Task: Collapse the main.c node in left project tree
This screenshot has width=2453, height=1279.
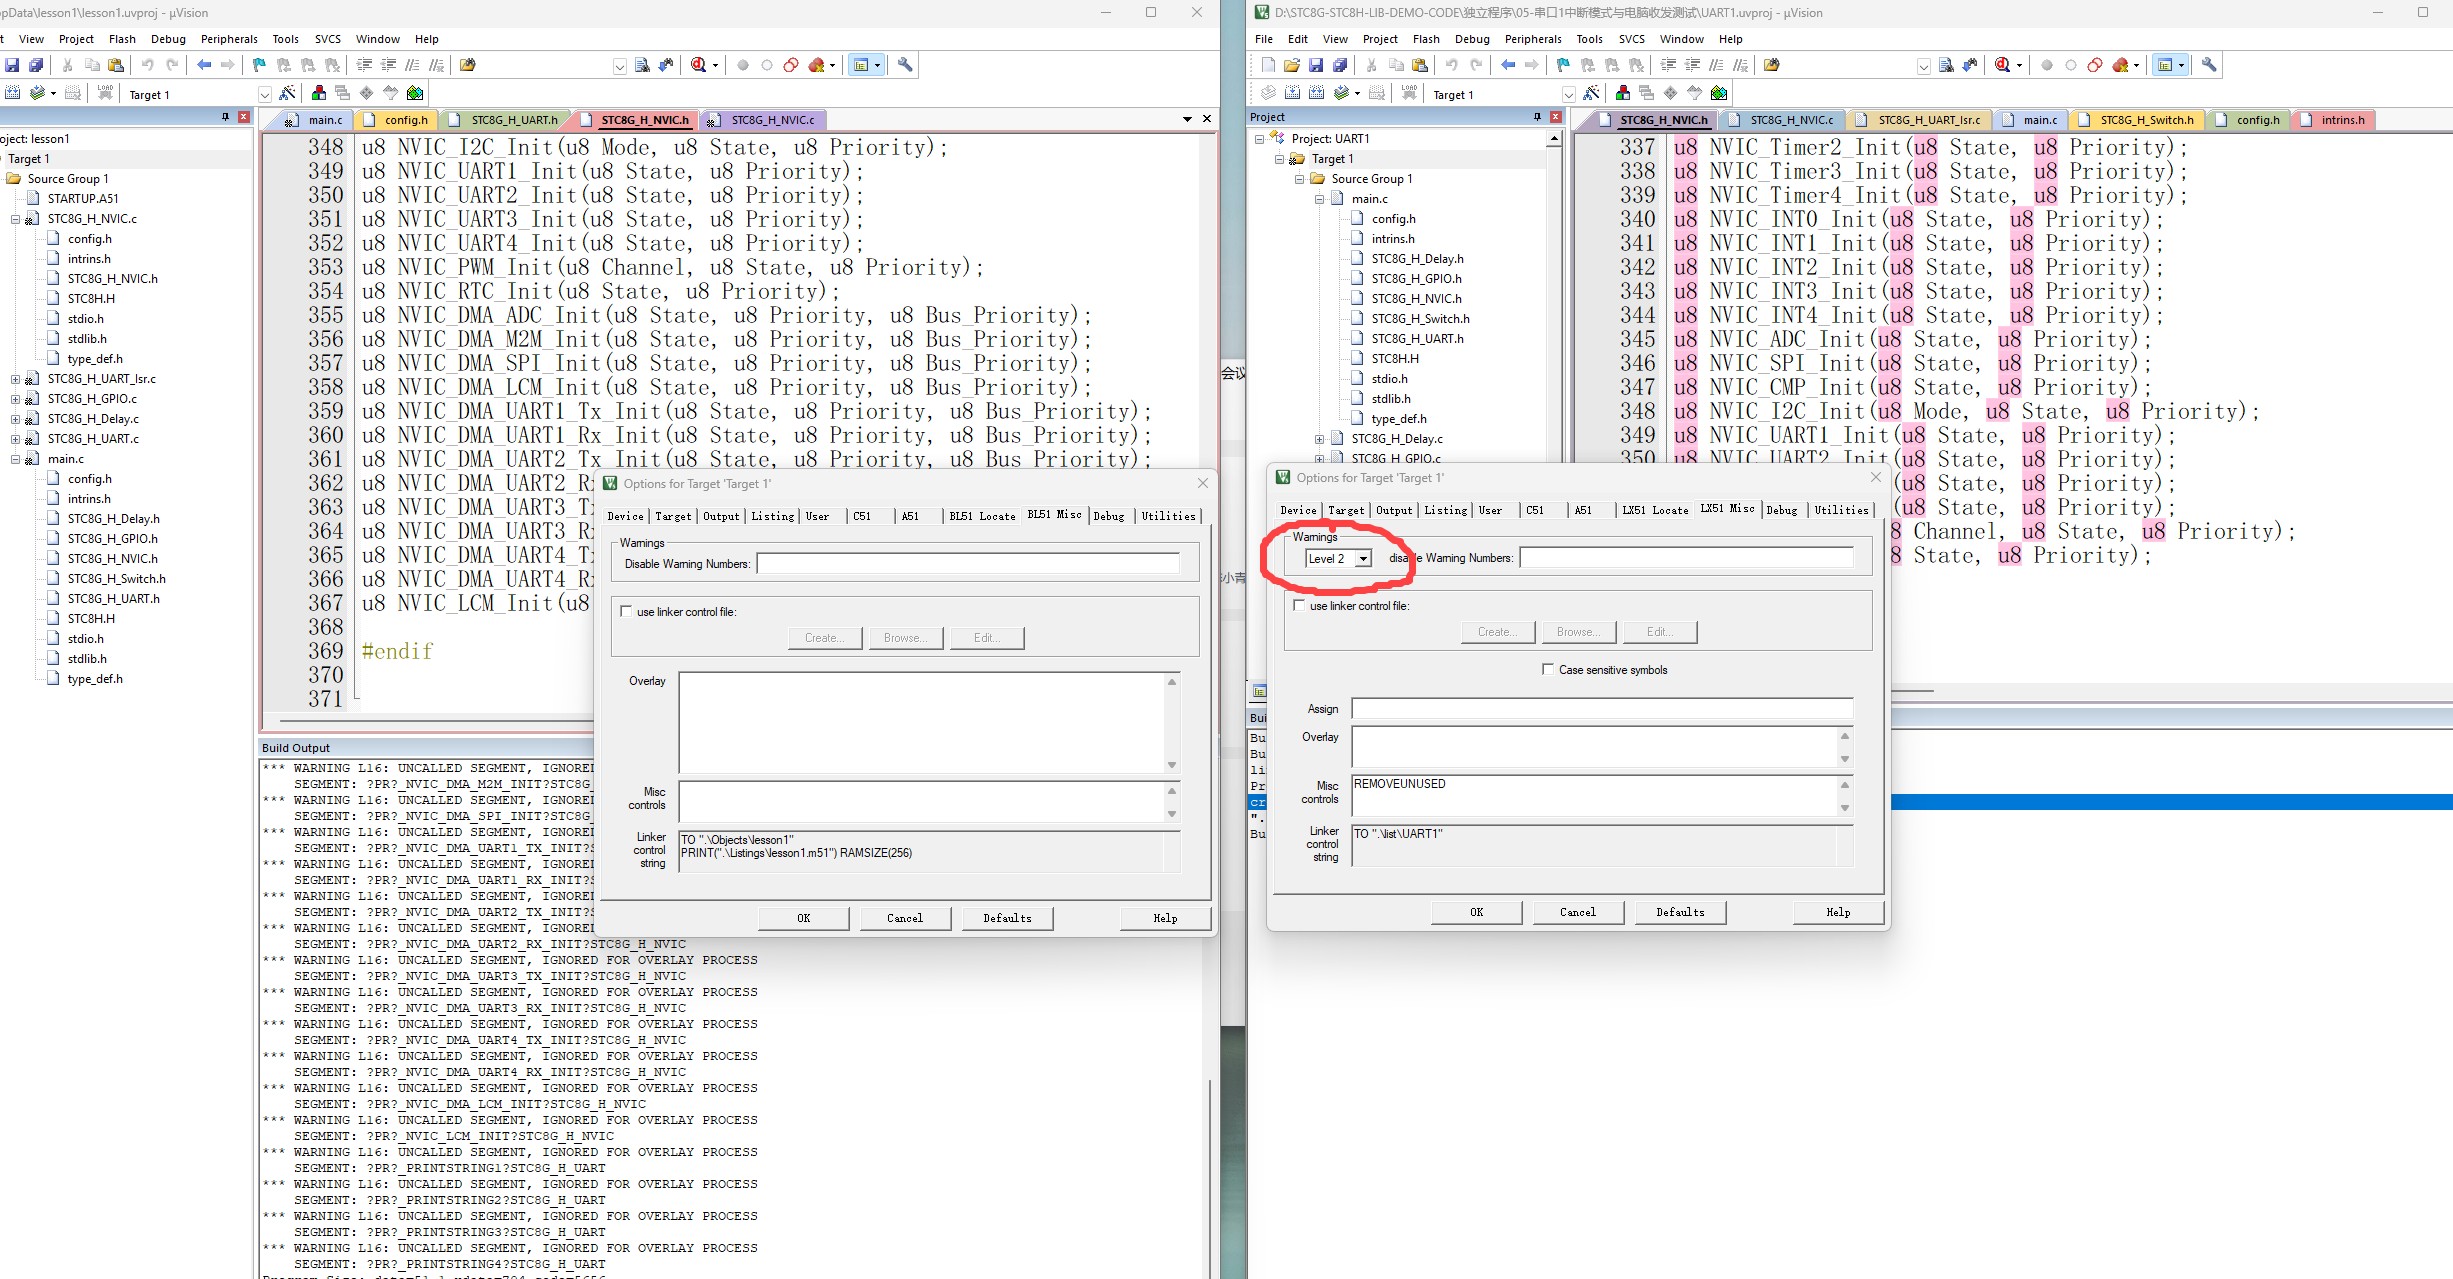Action: tap(16, 459)
